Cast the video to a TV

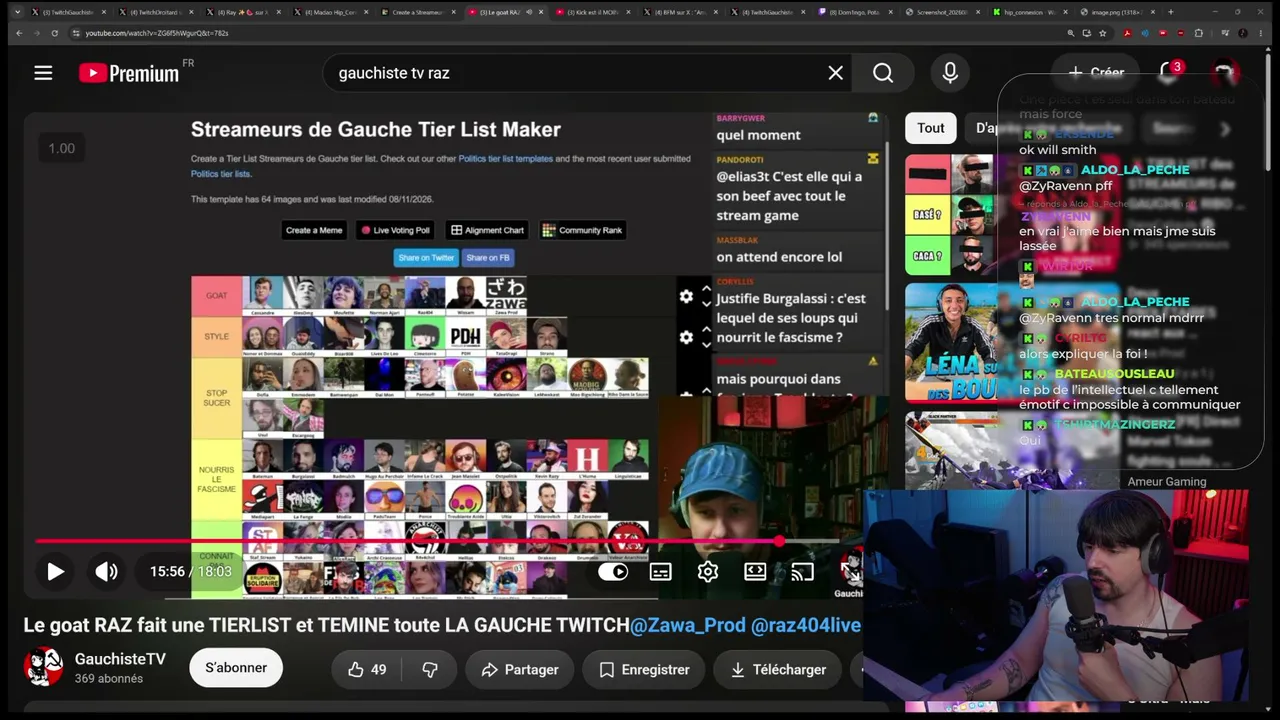click(802, 572)
